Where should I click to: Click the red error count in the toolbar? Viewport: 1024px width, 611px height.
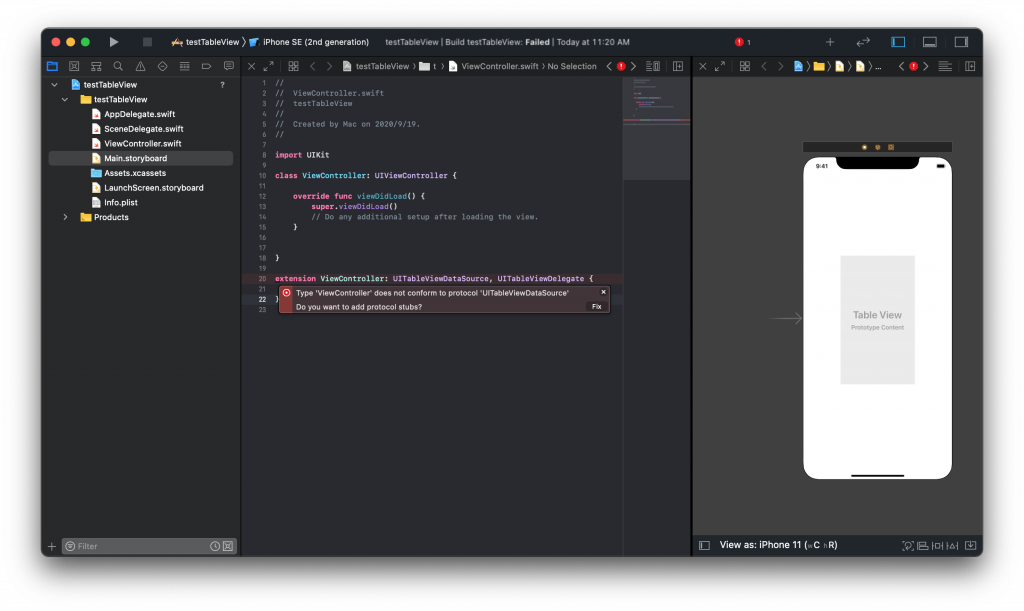tap(743, 42)
